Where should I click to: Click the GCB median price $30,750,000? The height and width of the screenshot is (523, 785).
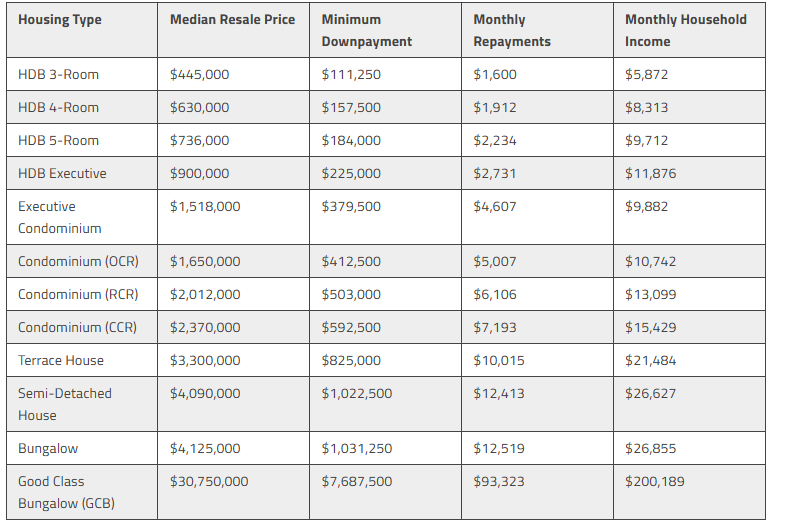pos(209,482)
